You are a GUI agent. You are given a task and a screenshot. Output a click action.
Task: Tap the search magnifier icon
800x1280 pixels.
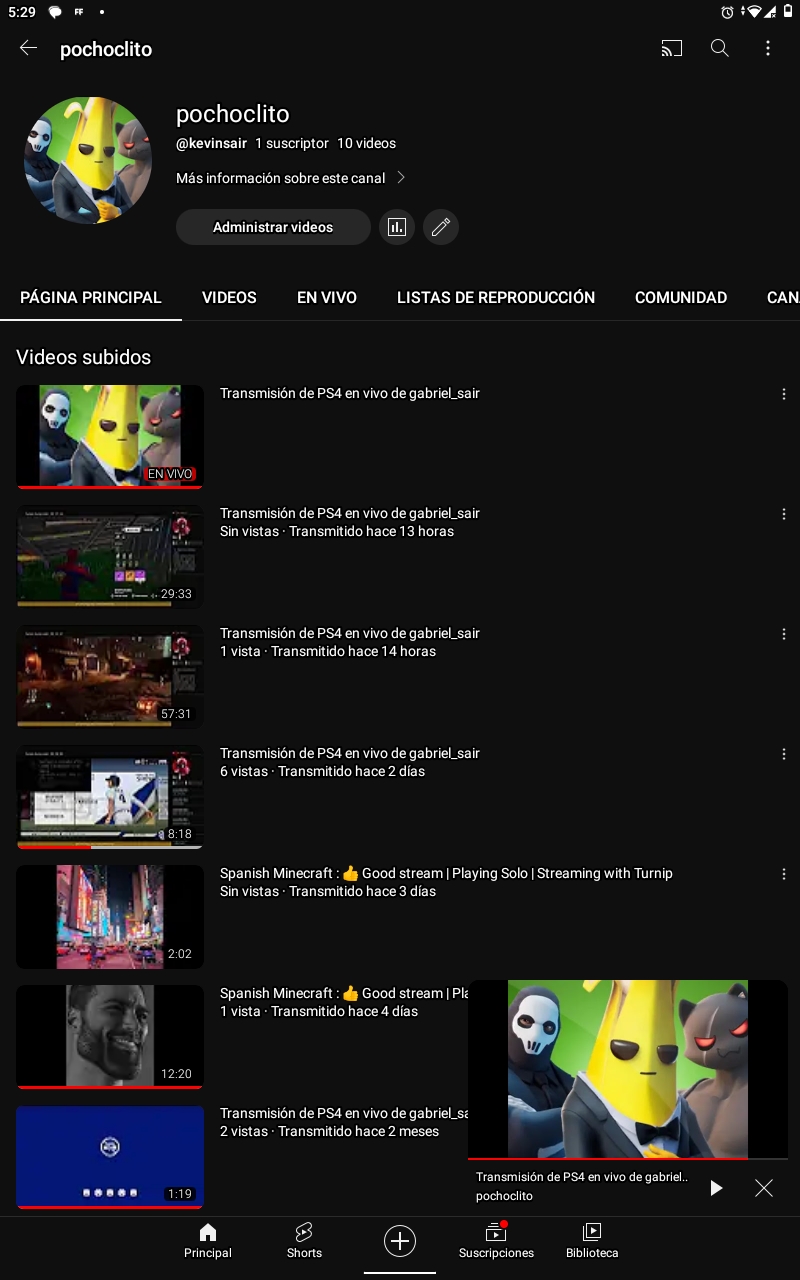[x=719, y=48]
